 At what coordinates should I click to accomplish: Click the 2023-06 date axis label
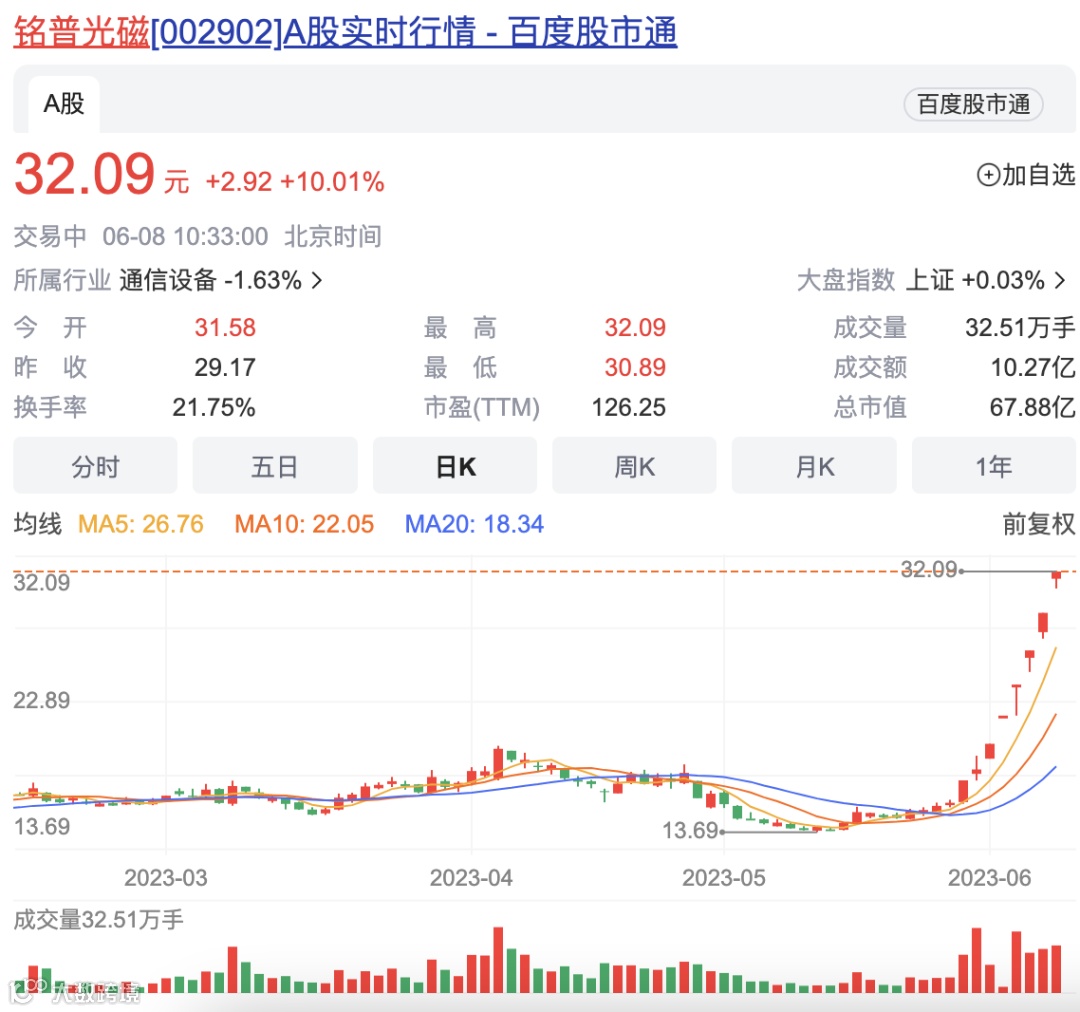point(989,878)
